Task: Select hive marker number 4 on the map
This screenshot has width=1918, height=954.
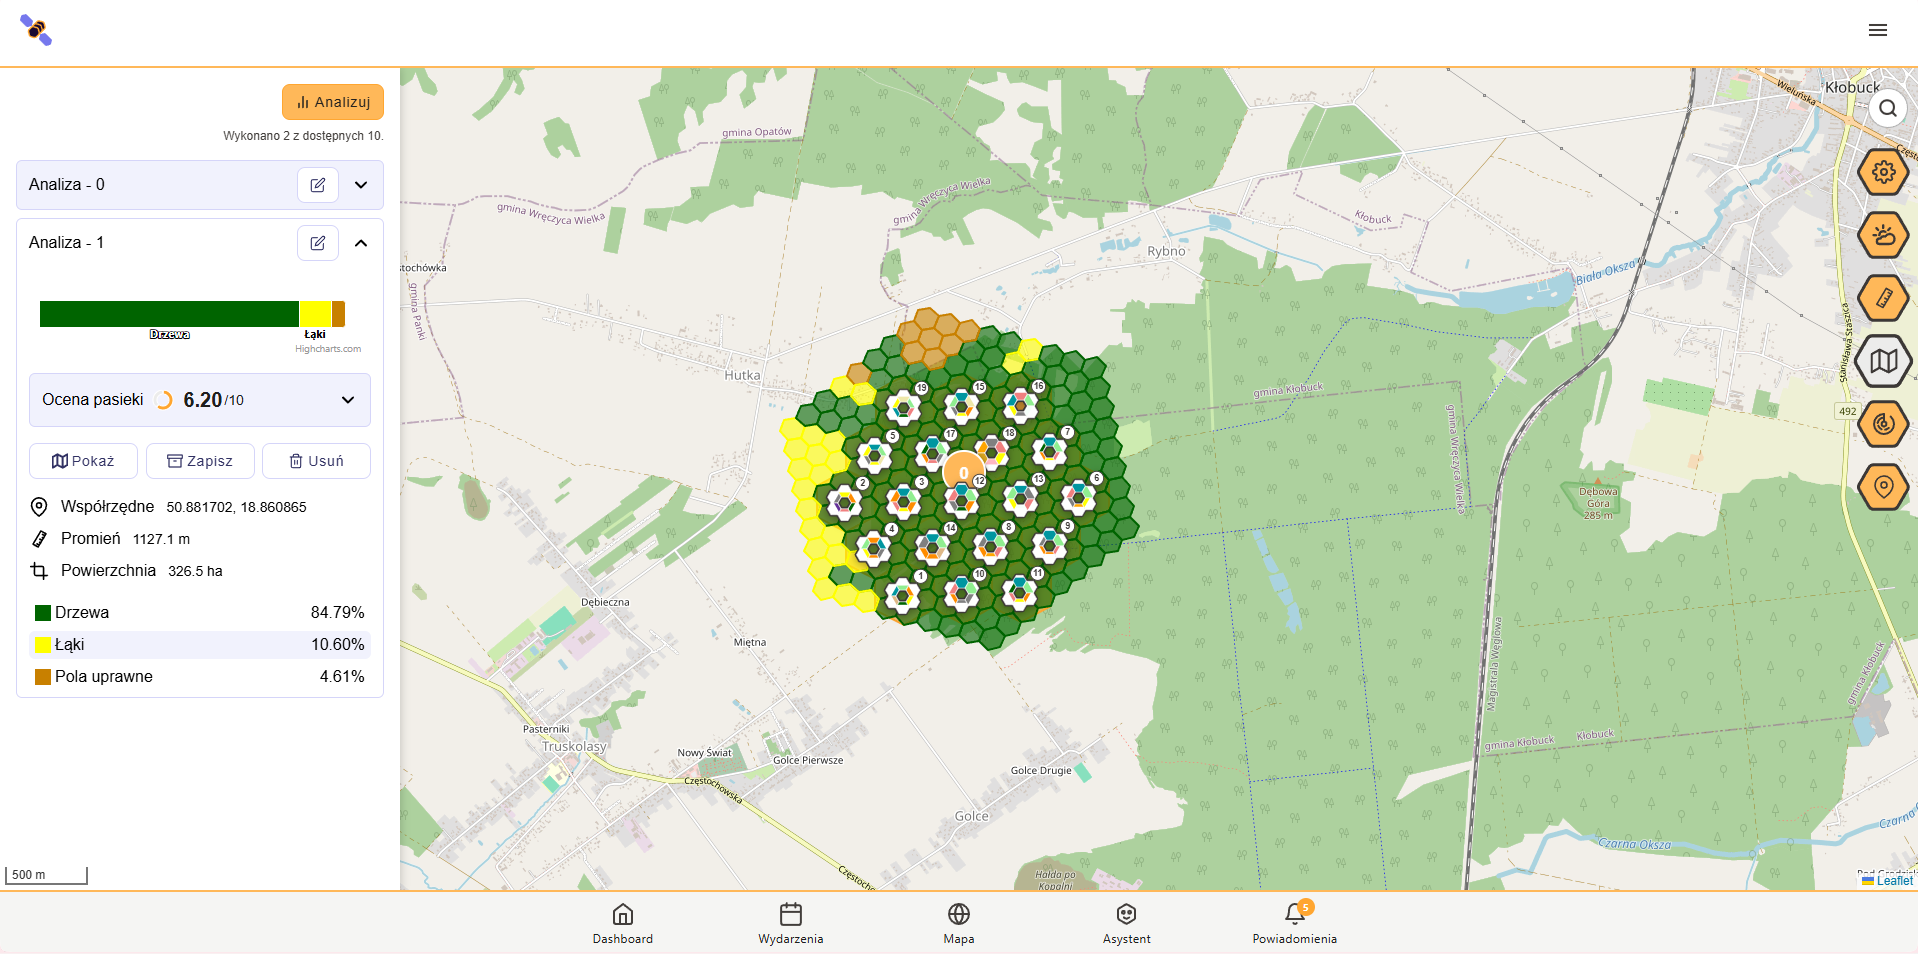Action: [x=874, y=548]
